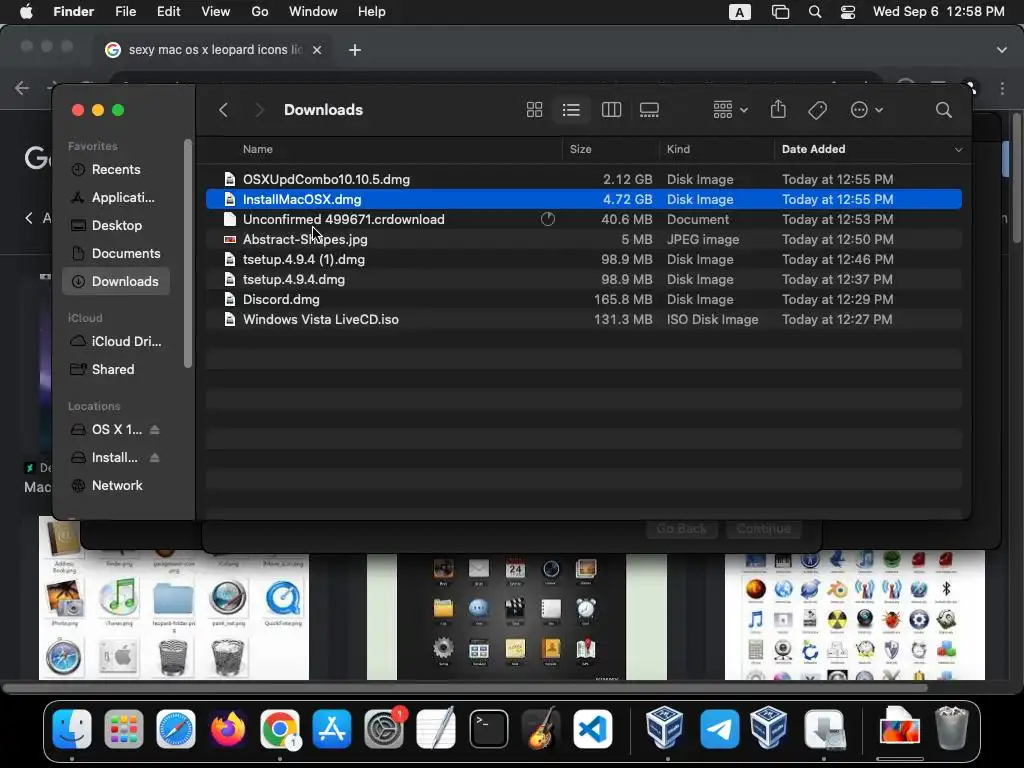The image size is (1024, 768).
Task: Open Recents in Finder sidebar
Action: 116,169
